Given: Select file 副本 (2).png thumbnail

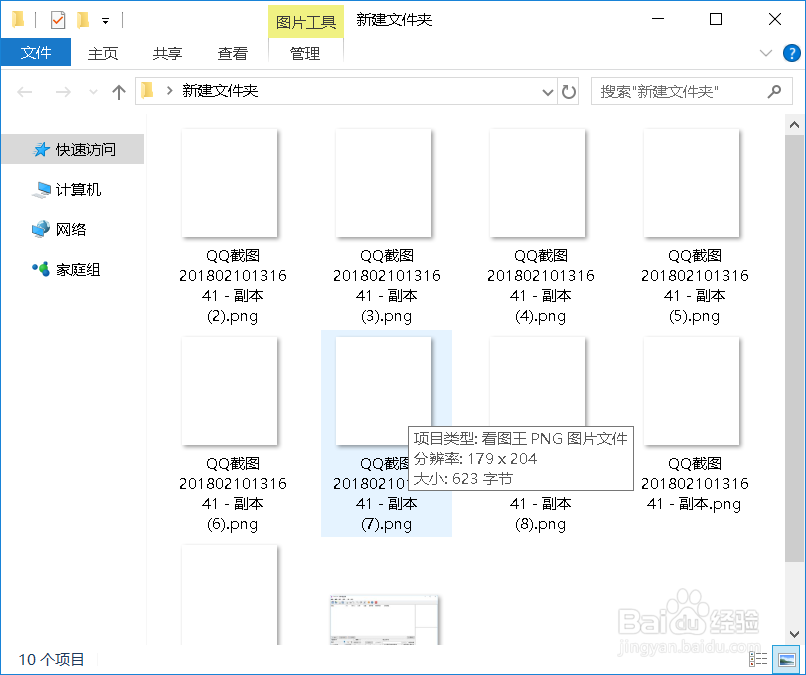Looking at the screenshot, I should (229, 184).
